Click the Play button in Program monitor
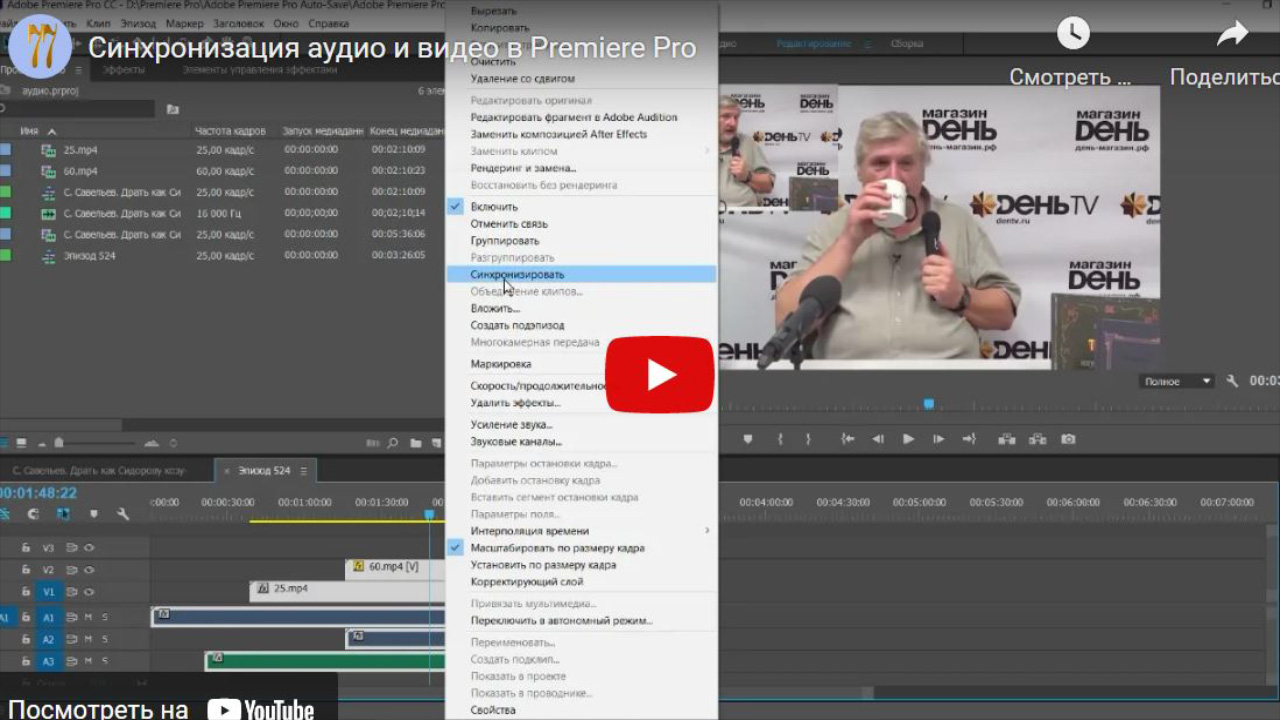The image size is (1280, 720). pyautogui.click(x=908, y=439)
